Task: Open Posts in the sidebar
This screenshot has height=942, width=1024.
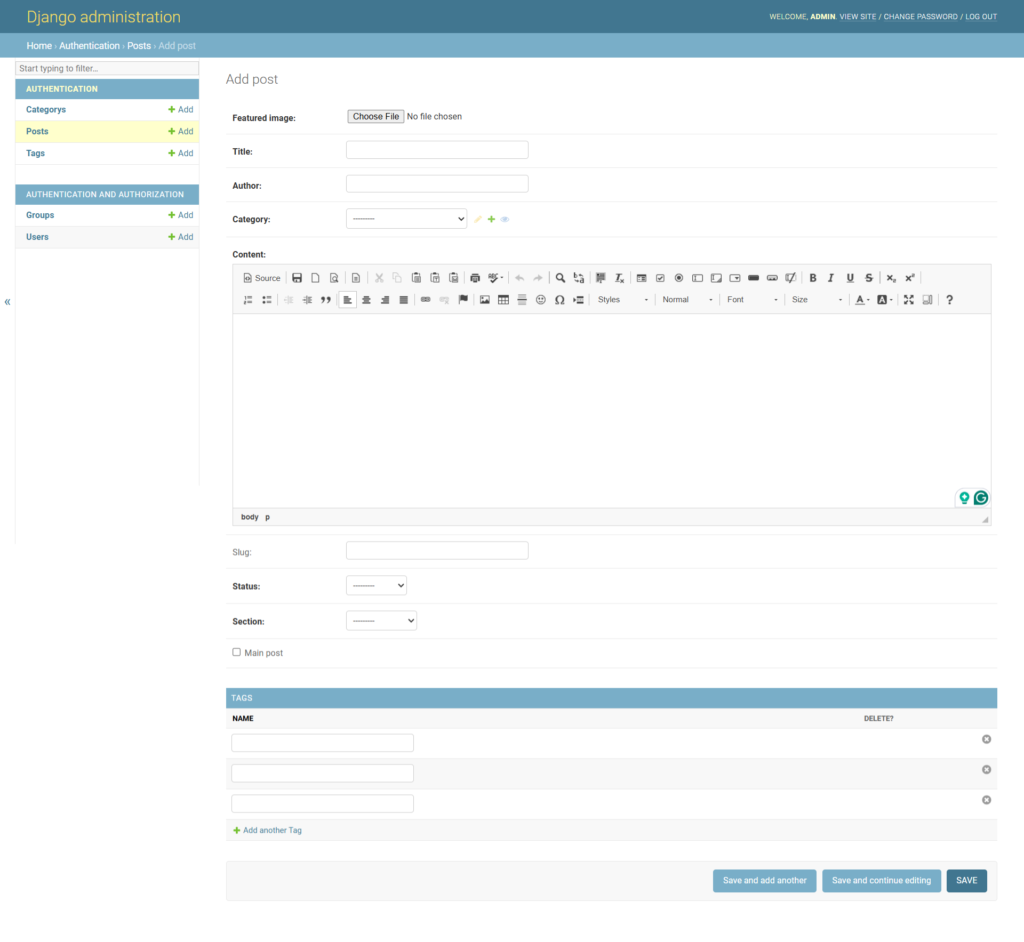Action: coord(37,131)
